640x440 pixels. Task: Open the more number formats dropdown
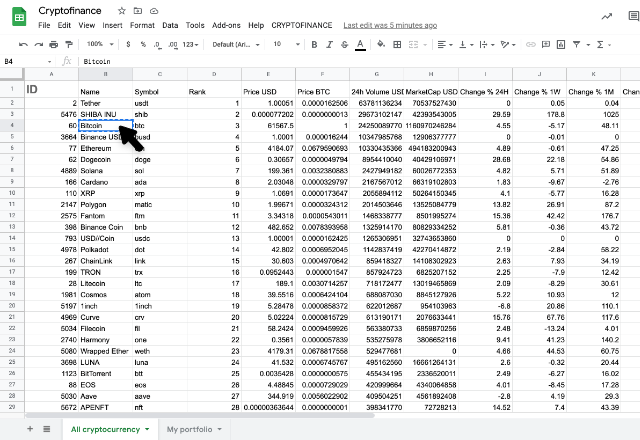[x=191, y=44]
